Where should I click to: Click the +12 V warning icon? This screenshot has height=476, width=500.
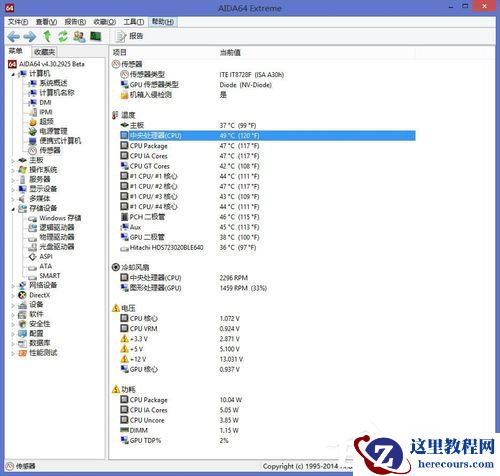124,359
